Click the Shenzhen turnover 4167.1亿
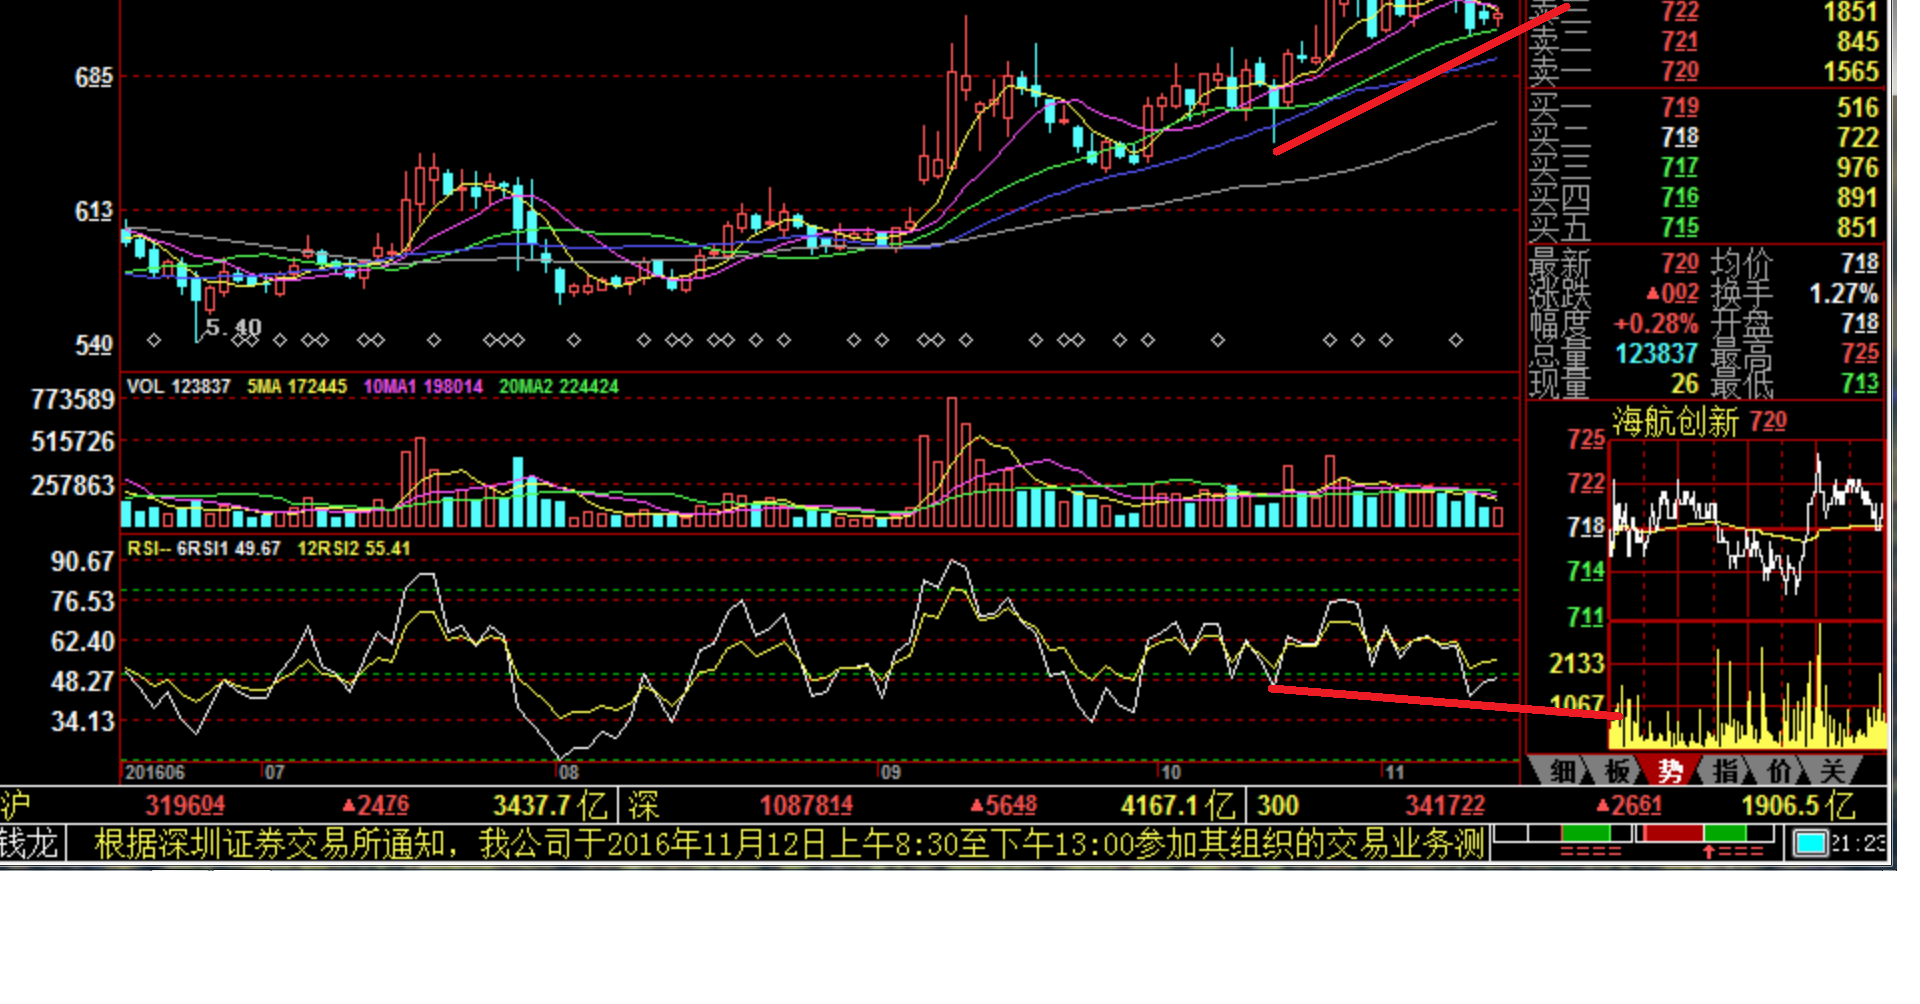Image resolution: width=1920 pixels, height=1004 pixels. [1178, 805]
